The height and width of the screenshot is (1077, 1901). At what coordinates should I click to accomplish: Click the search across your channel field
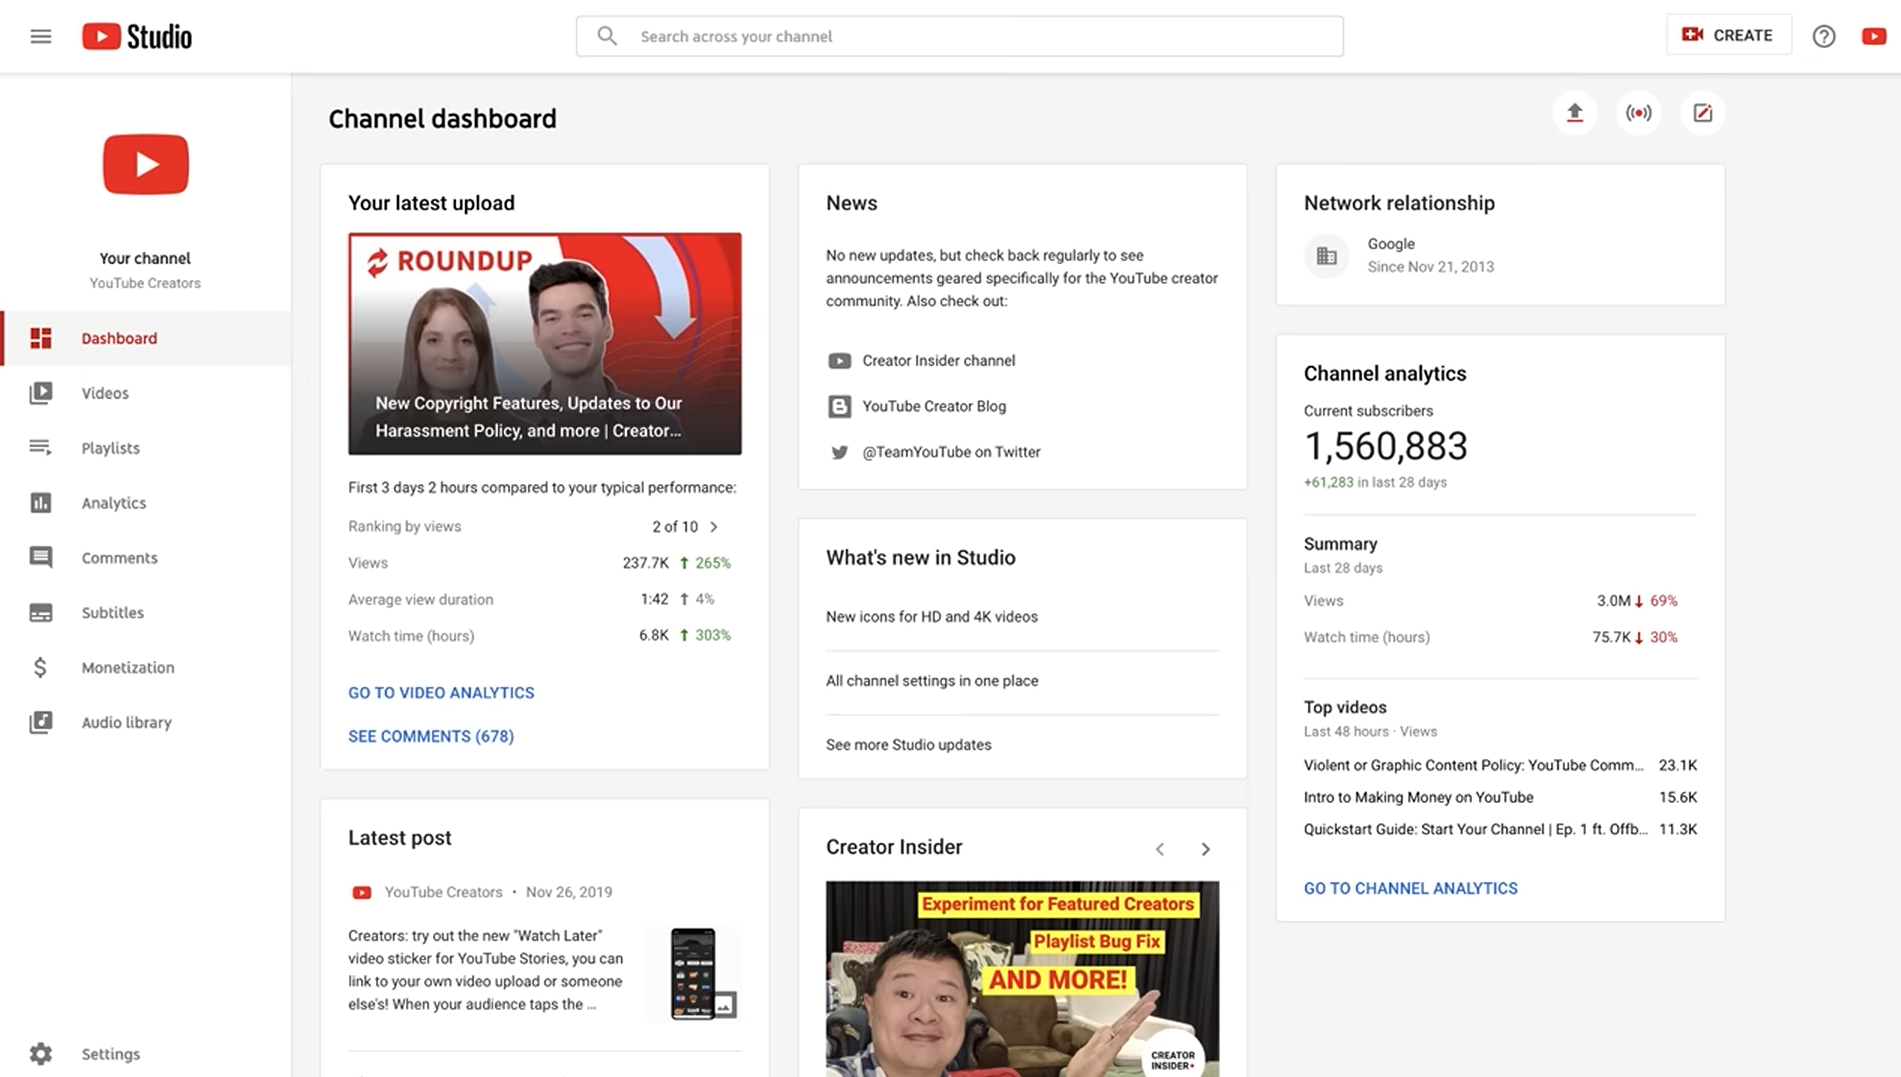point(959,36)
